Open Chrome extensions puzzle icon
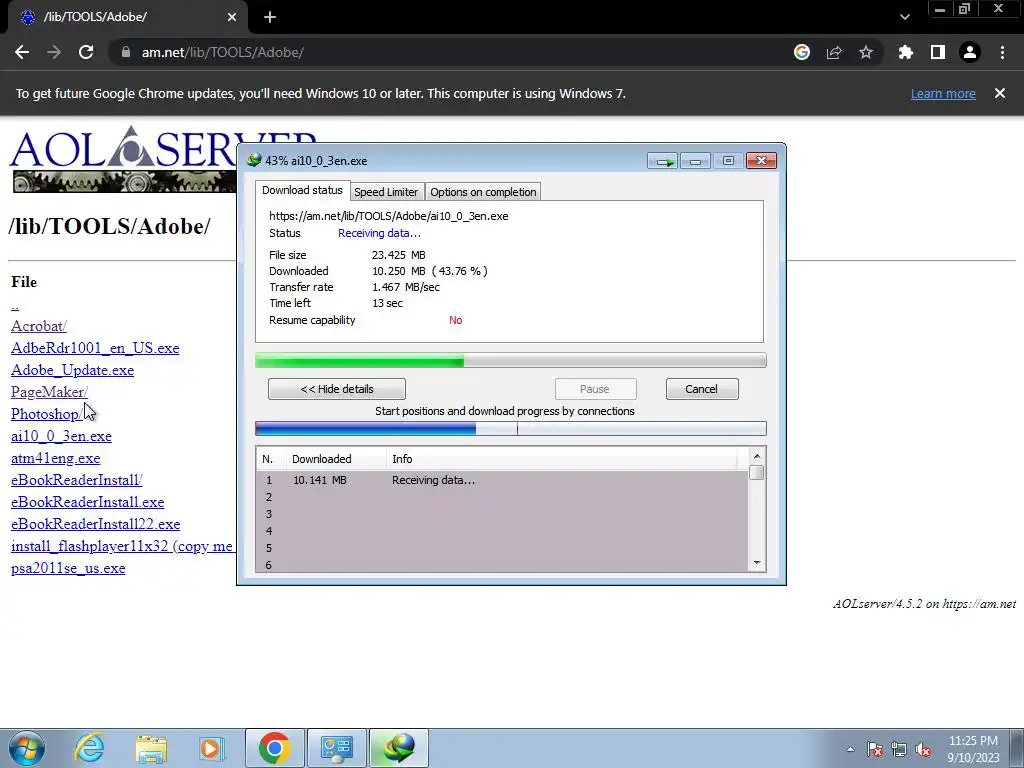 [x=905, y=52]
